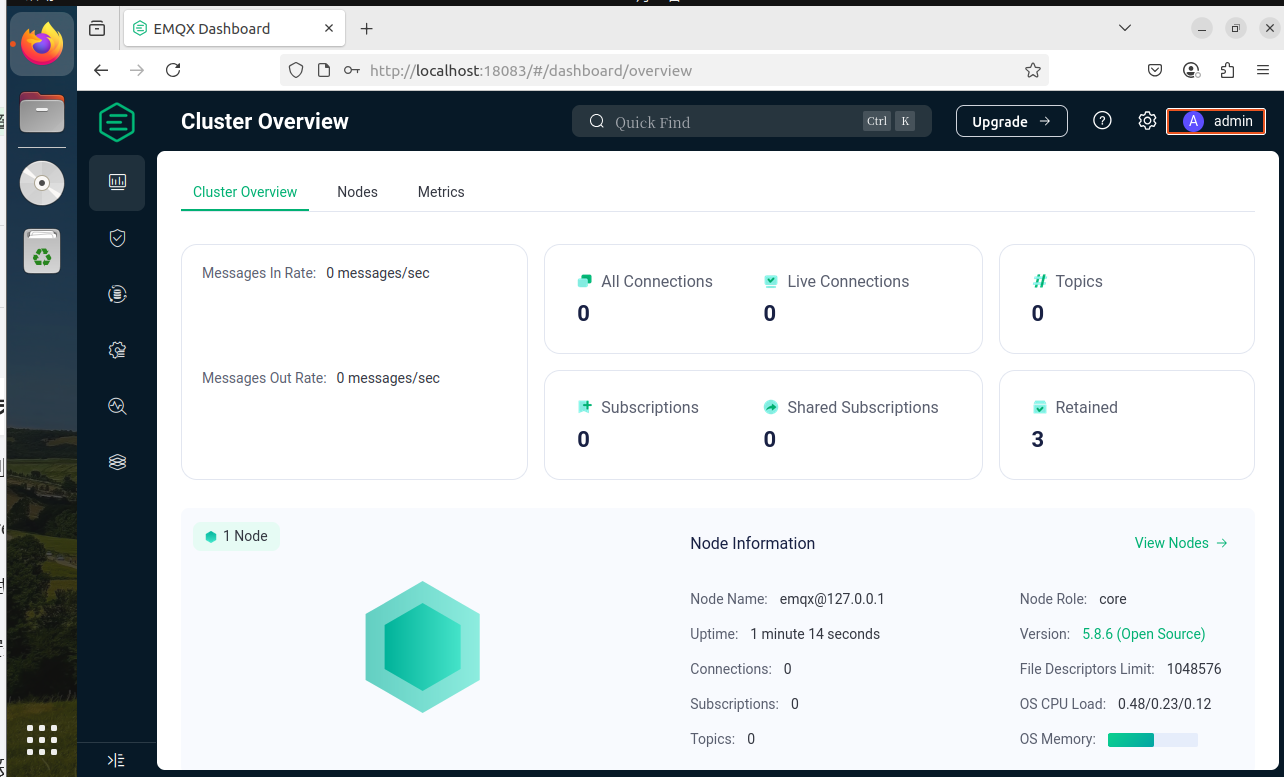Viewport: 1284px width, 777px height.
Task: Click the OS CPU Load 0.48/0.23/0.12 value
Action: [x=1164, y=704]
